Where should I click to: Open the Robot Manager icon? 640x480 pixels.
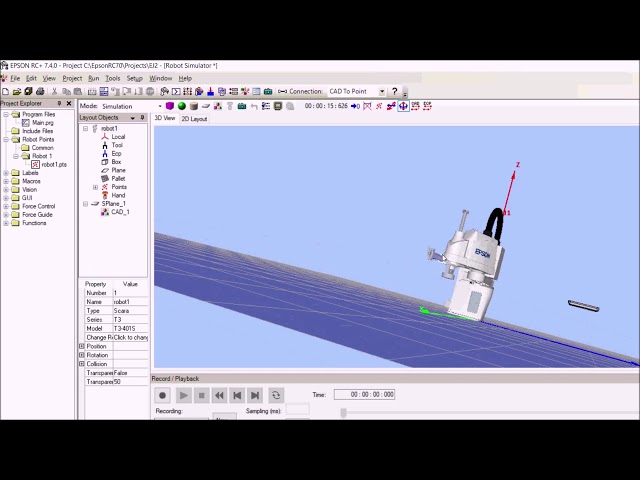[164, 91]
